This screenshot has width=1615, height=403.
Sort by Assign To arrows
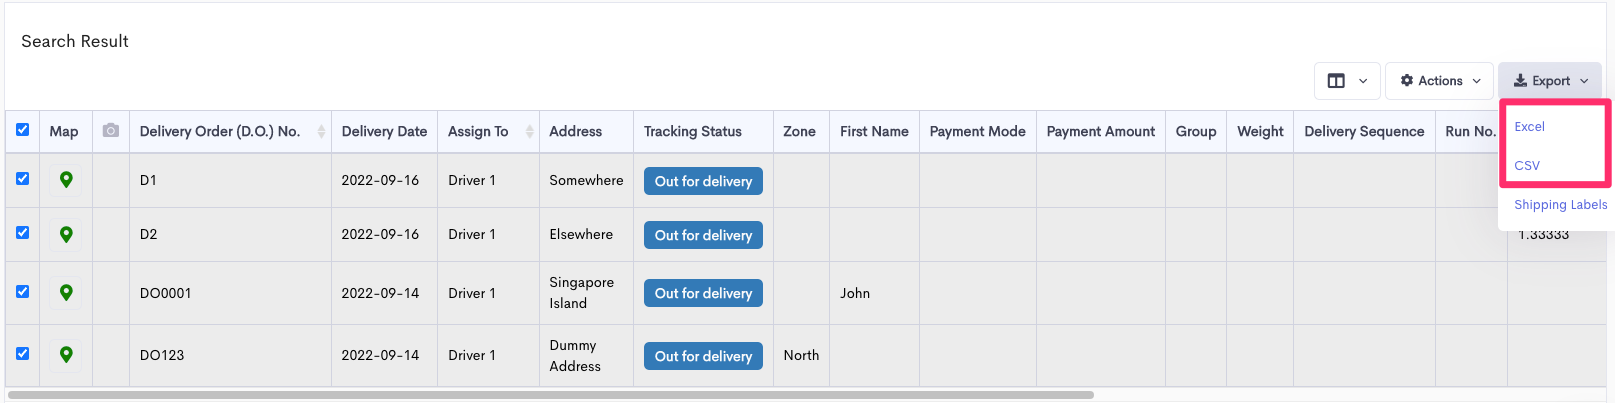529,131
